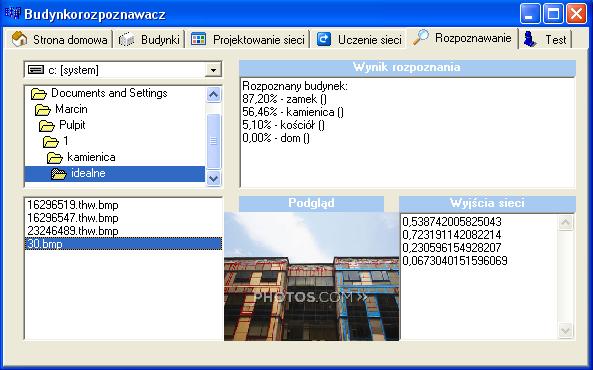Image resolution: width=593 pixels, height=370 pixels.
Task: Switch to the Budynki tab
Action: click(149, 39)
